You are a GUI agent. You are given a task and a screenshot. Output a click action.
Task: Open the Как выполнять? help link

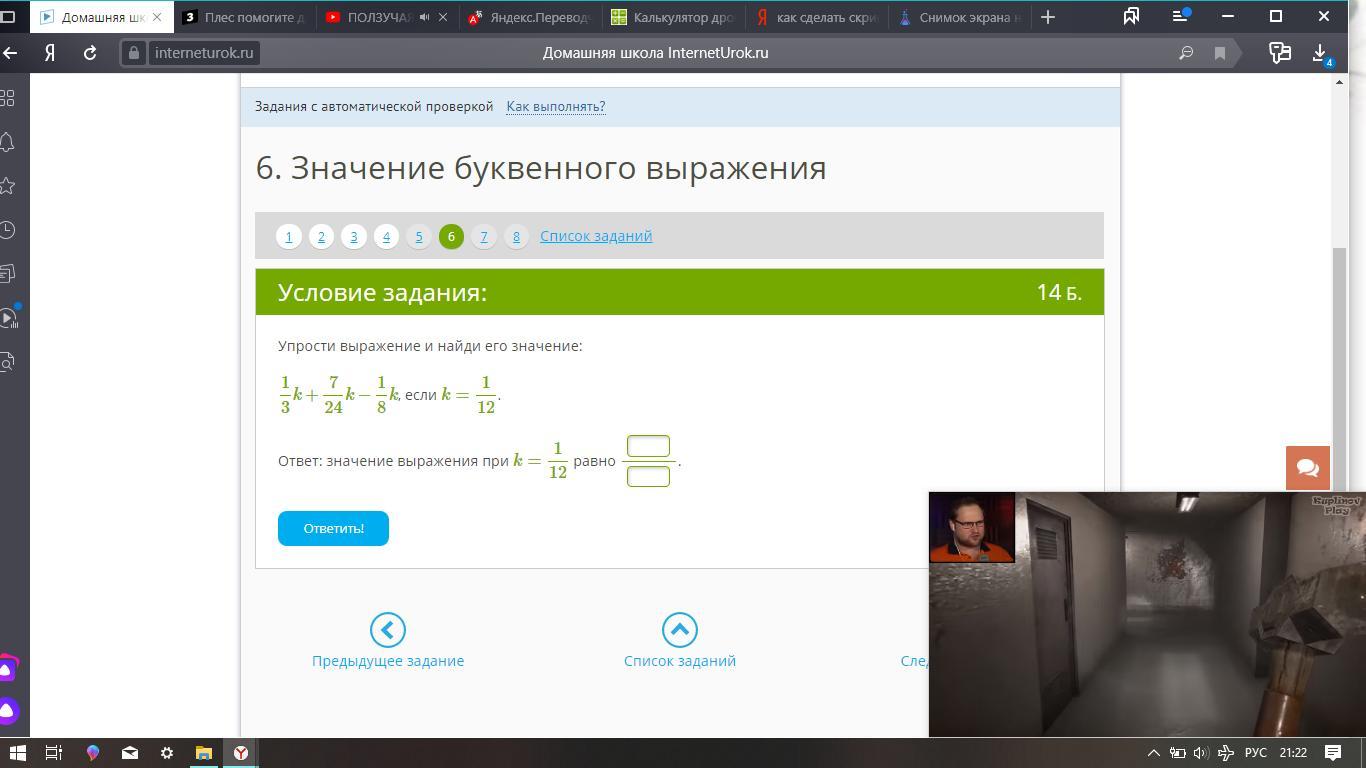555,106
